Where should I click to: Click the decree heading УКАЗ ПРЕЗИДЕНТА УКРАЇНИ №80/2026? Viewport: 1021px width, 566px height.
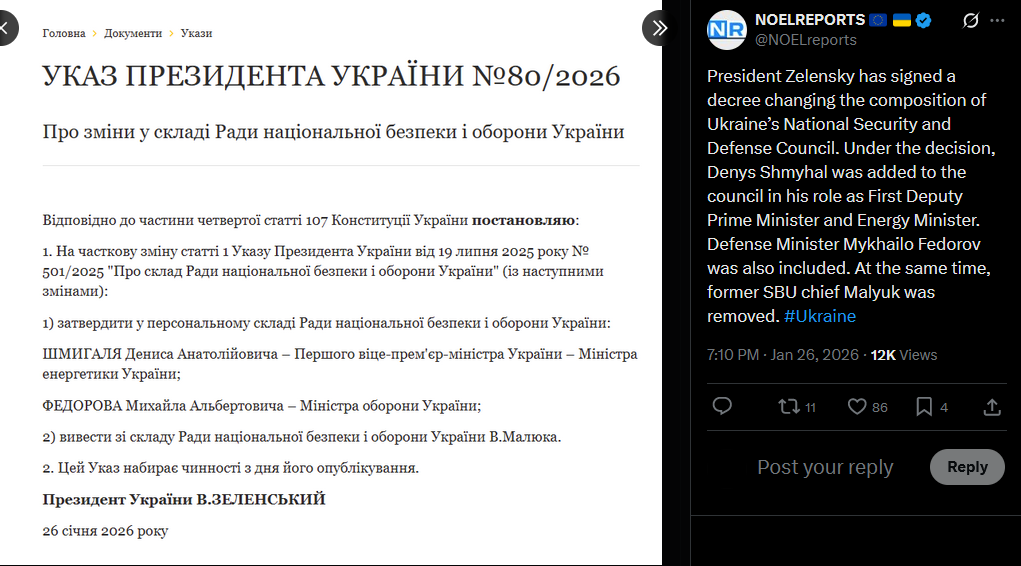tap(331, 76)
